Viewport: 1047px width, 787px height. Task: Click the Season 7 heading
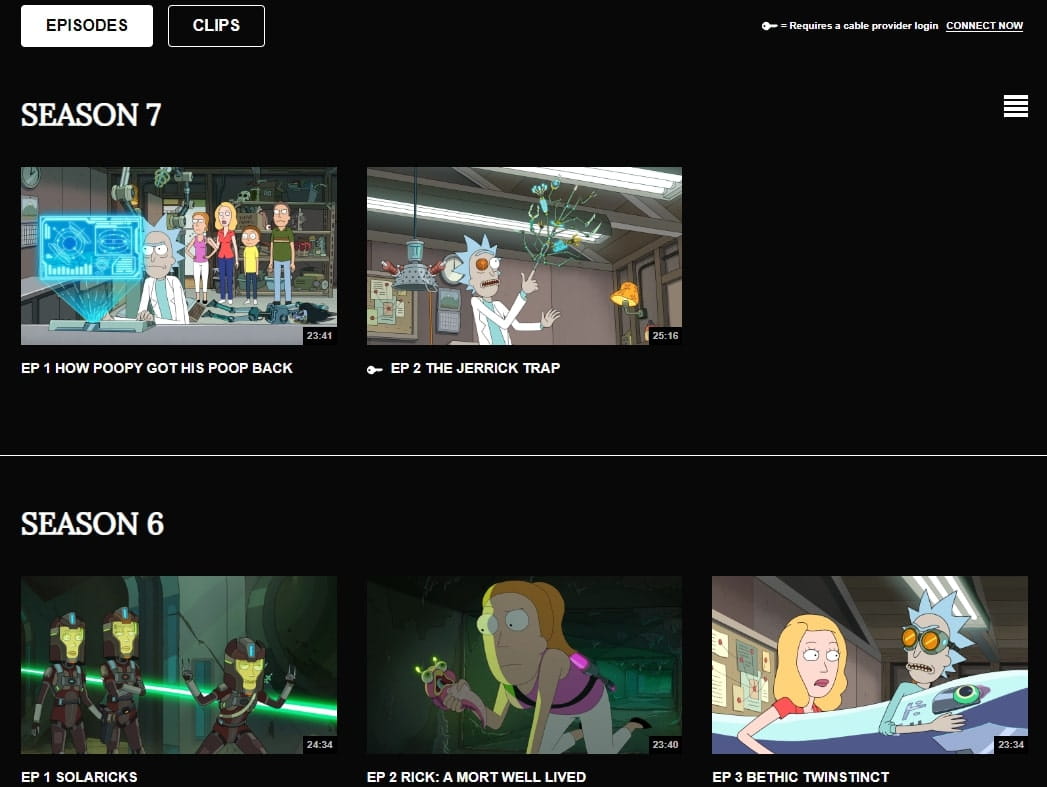click(x=91, y=115)
